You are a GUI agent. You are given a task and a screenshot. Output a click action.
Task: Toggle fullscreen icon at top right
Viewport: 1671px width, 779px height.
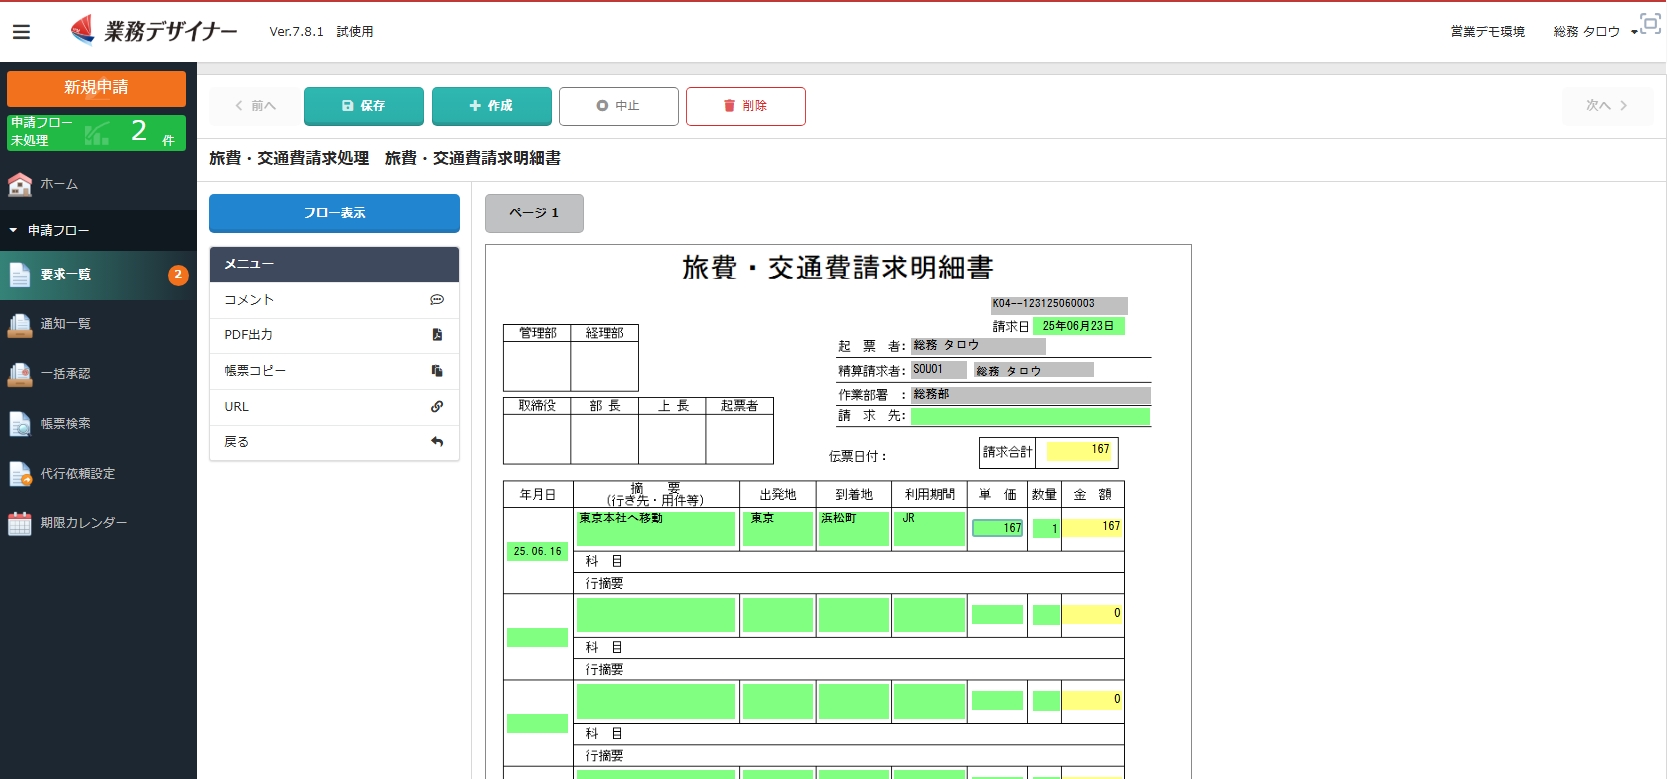(1650, 22)
